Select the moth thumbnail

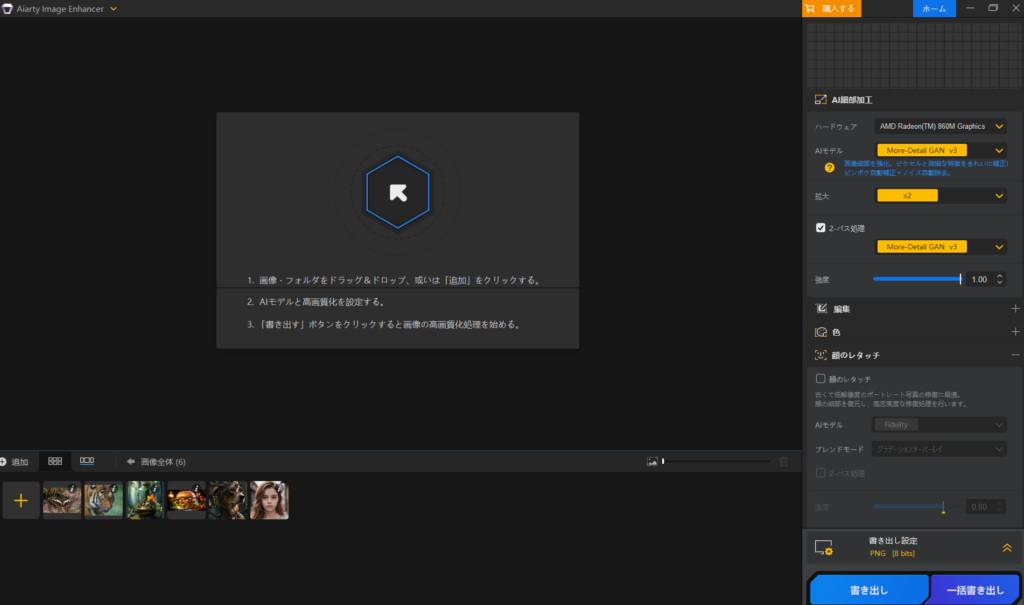62,500
